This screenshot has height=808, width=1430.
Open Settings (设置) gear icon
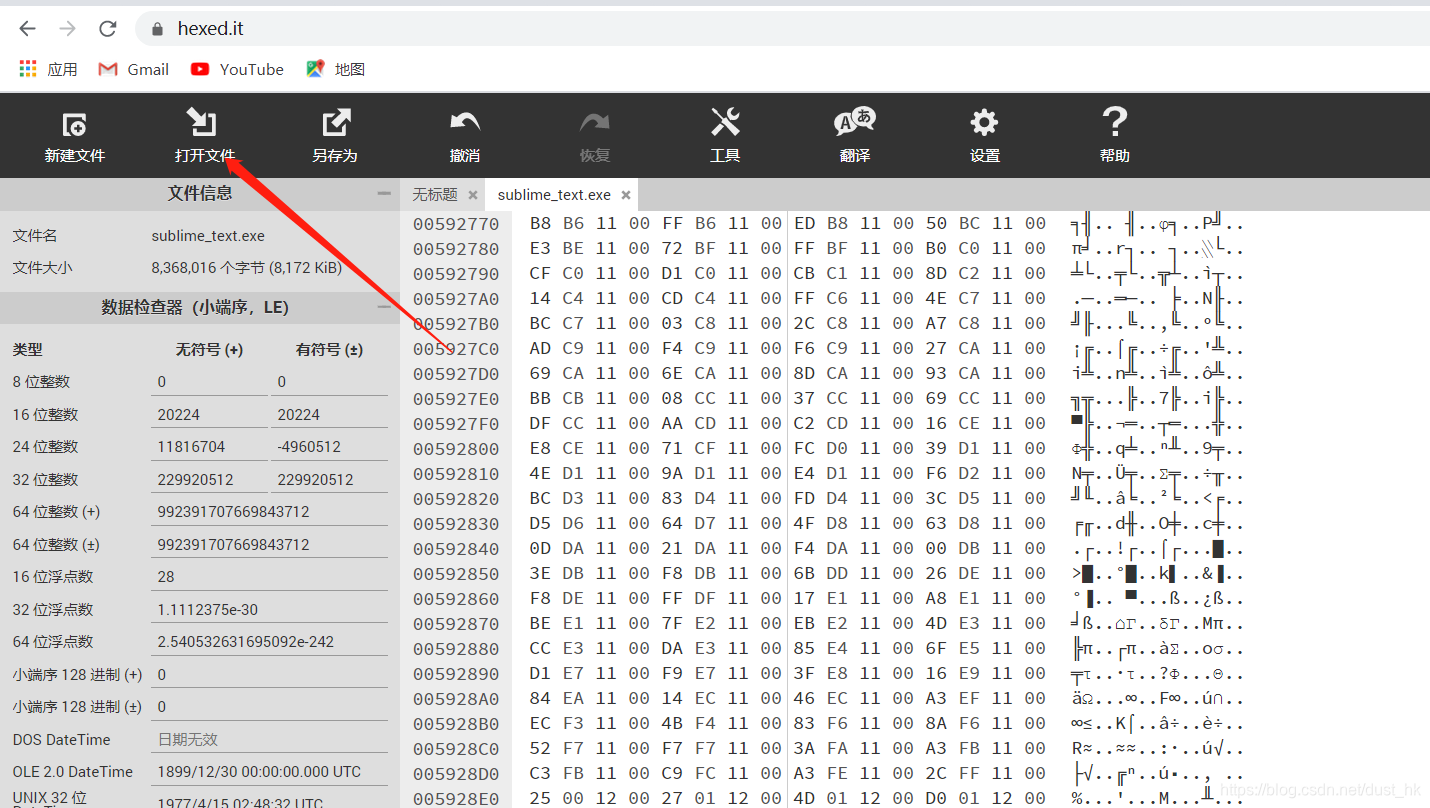point(985,123)
